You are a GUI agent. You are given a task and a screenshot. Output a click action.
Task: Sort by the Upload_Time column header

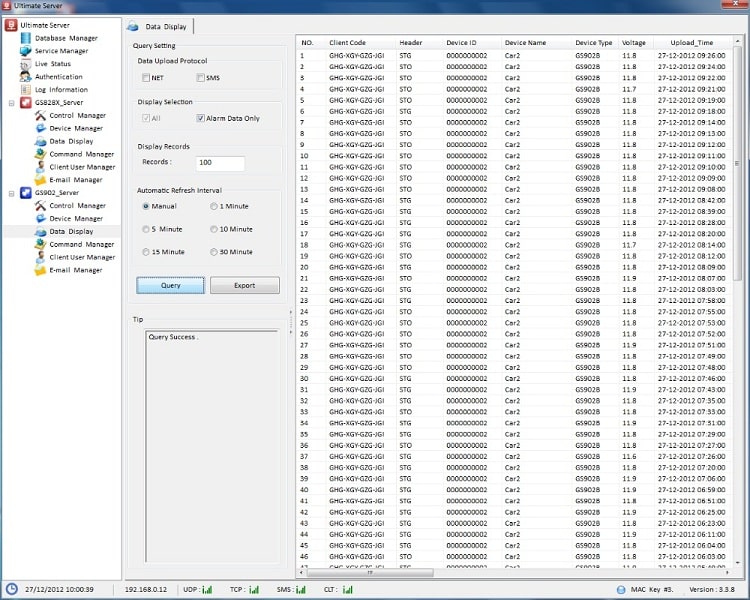[691, 43]
